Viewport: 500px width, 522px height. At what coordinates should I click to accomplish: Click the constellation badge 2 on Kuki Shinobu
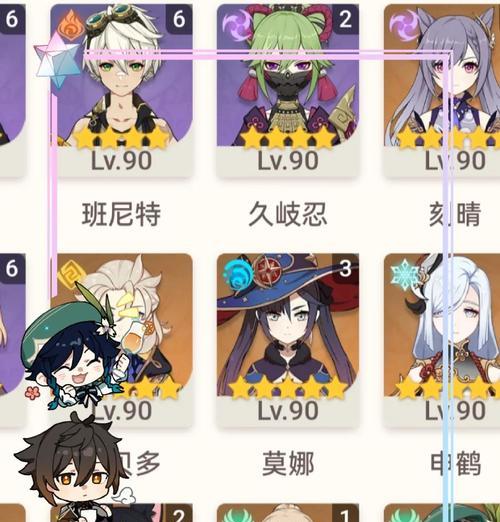(x=346, y=19)
